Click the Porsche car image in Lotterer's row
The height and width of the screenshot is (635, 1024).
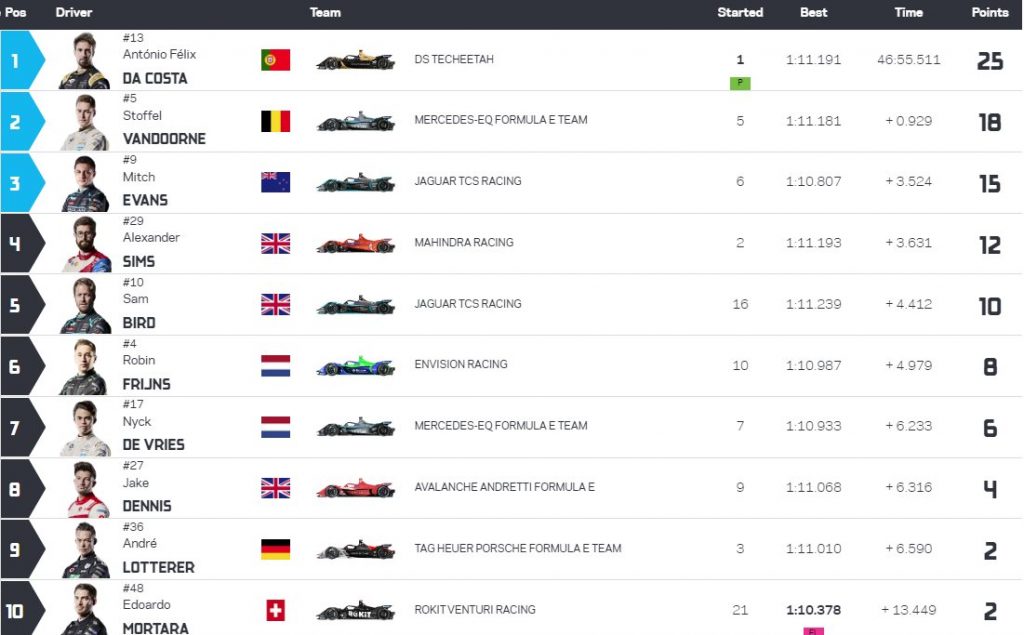point(356,549)
